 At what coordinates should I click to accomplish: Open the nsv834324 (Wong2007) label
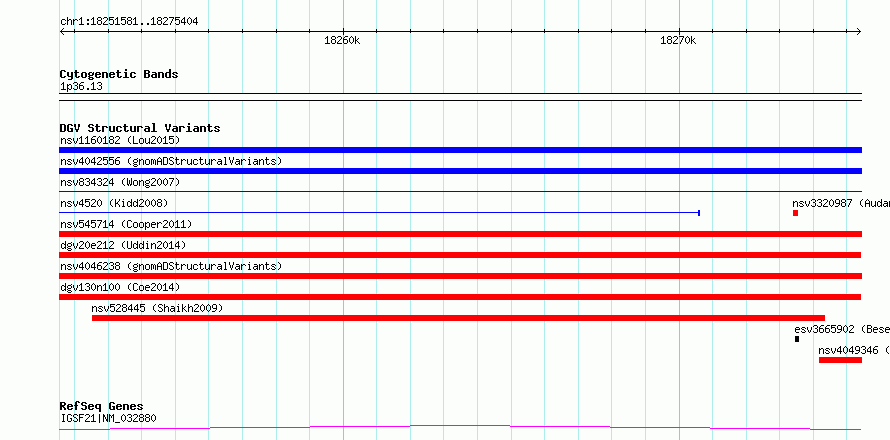pyautogui.click(x=120, y=182)
